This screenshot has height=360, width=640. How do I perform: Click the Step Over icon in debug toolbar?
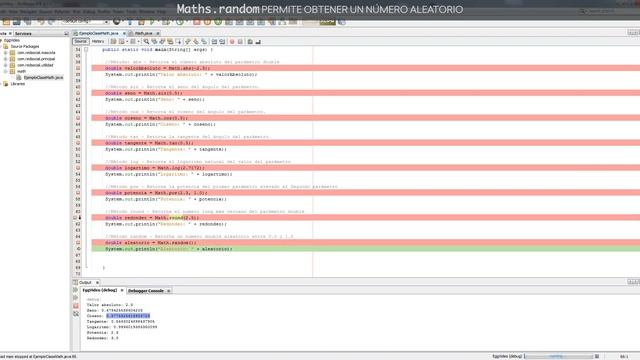229,22
